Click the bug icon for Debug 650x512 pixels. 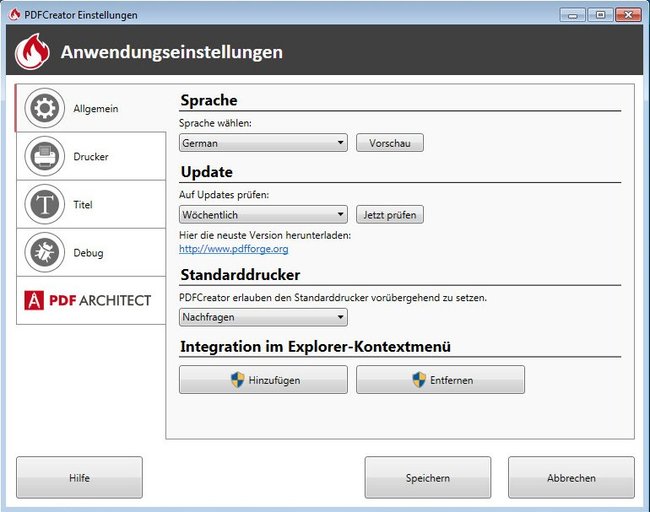(x=45, y=252)
